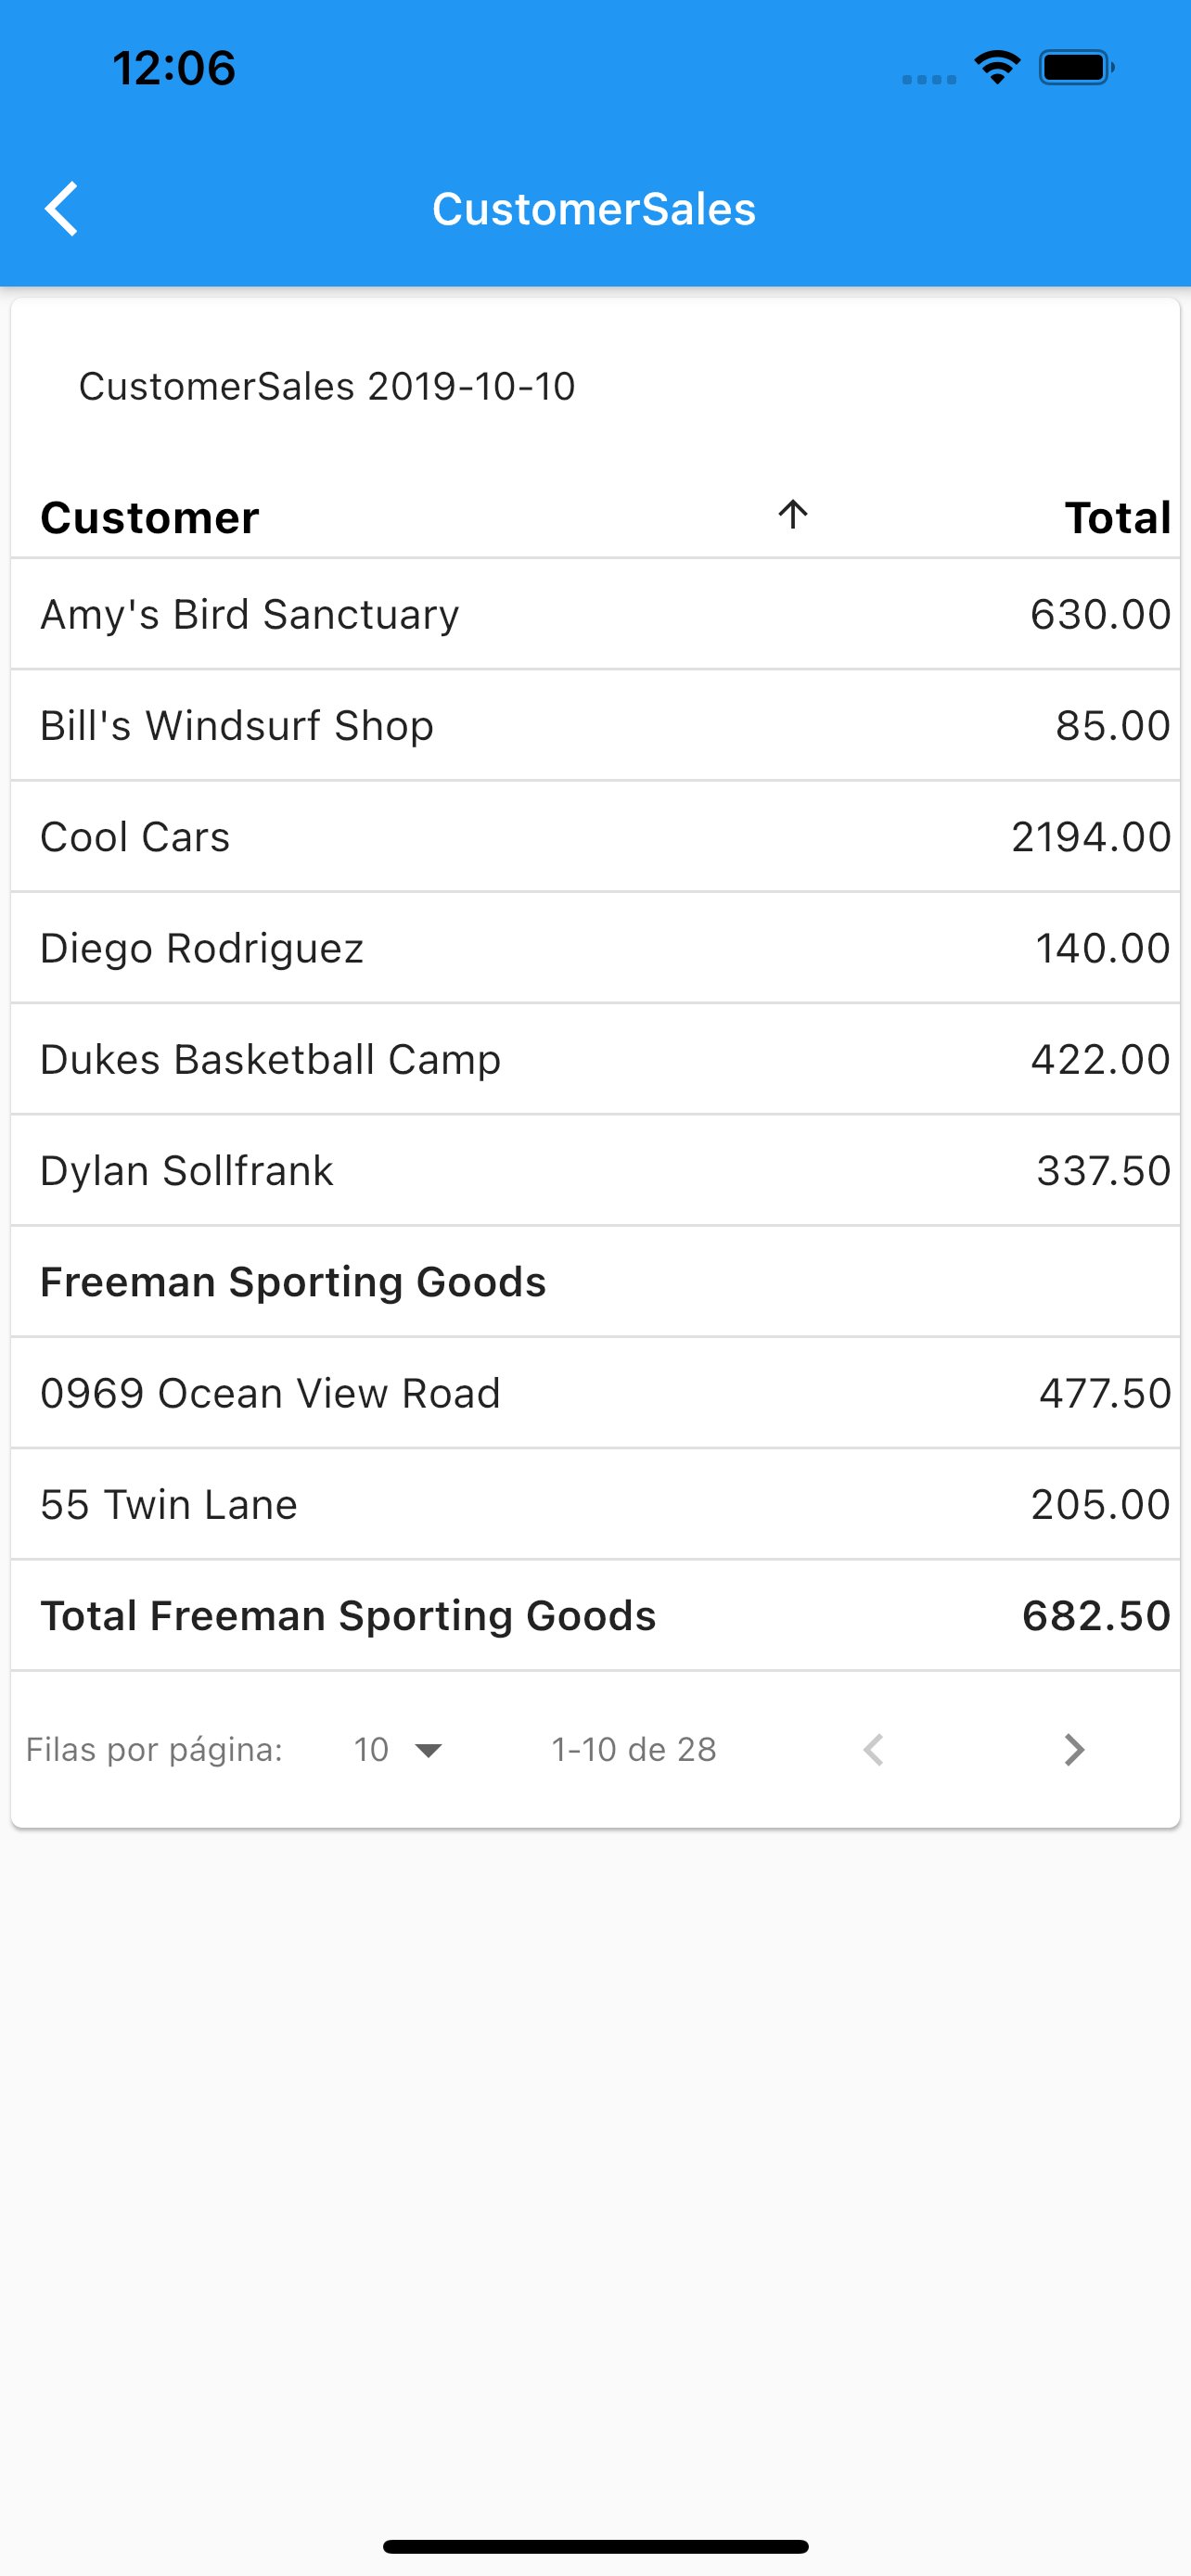Image resolution: width=1191 pixels, height=2576 pixels.
Task: Open rows per page dropdown arrow
Action: pyautogui.click(x=429, y=1750)
